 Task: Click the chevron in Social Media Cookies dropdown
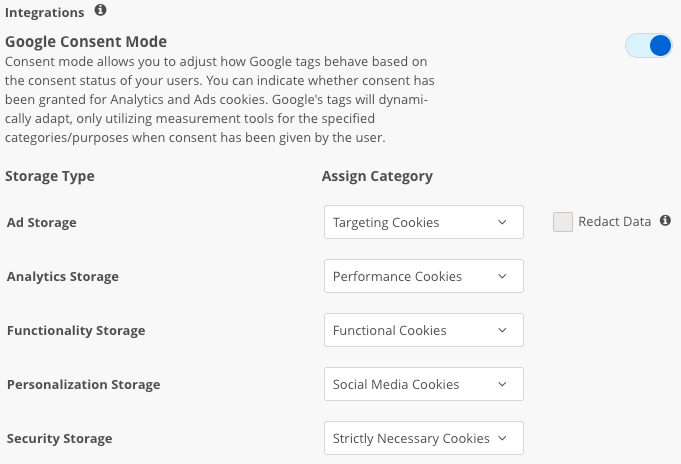coord(502,384)
